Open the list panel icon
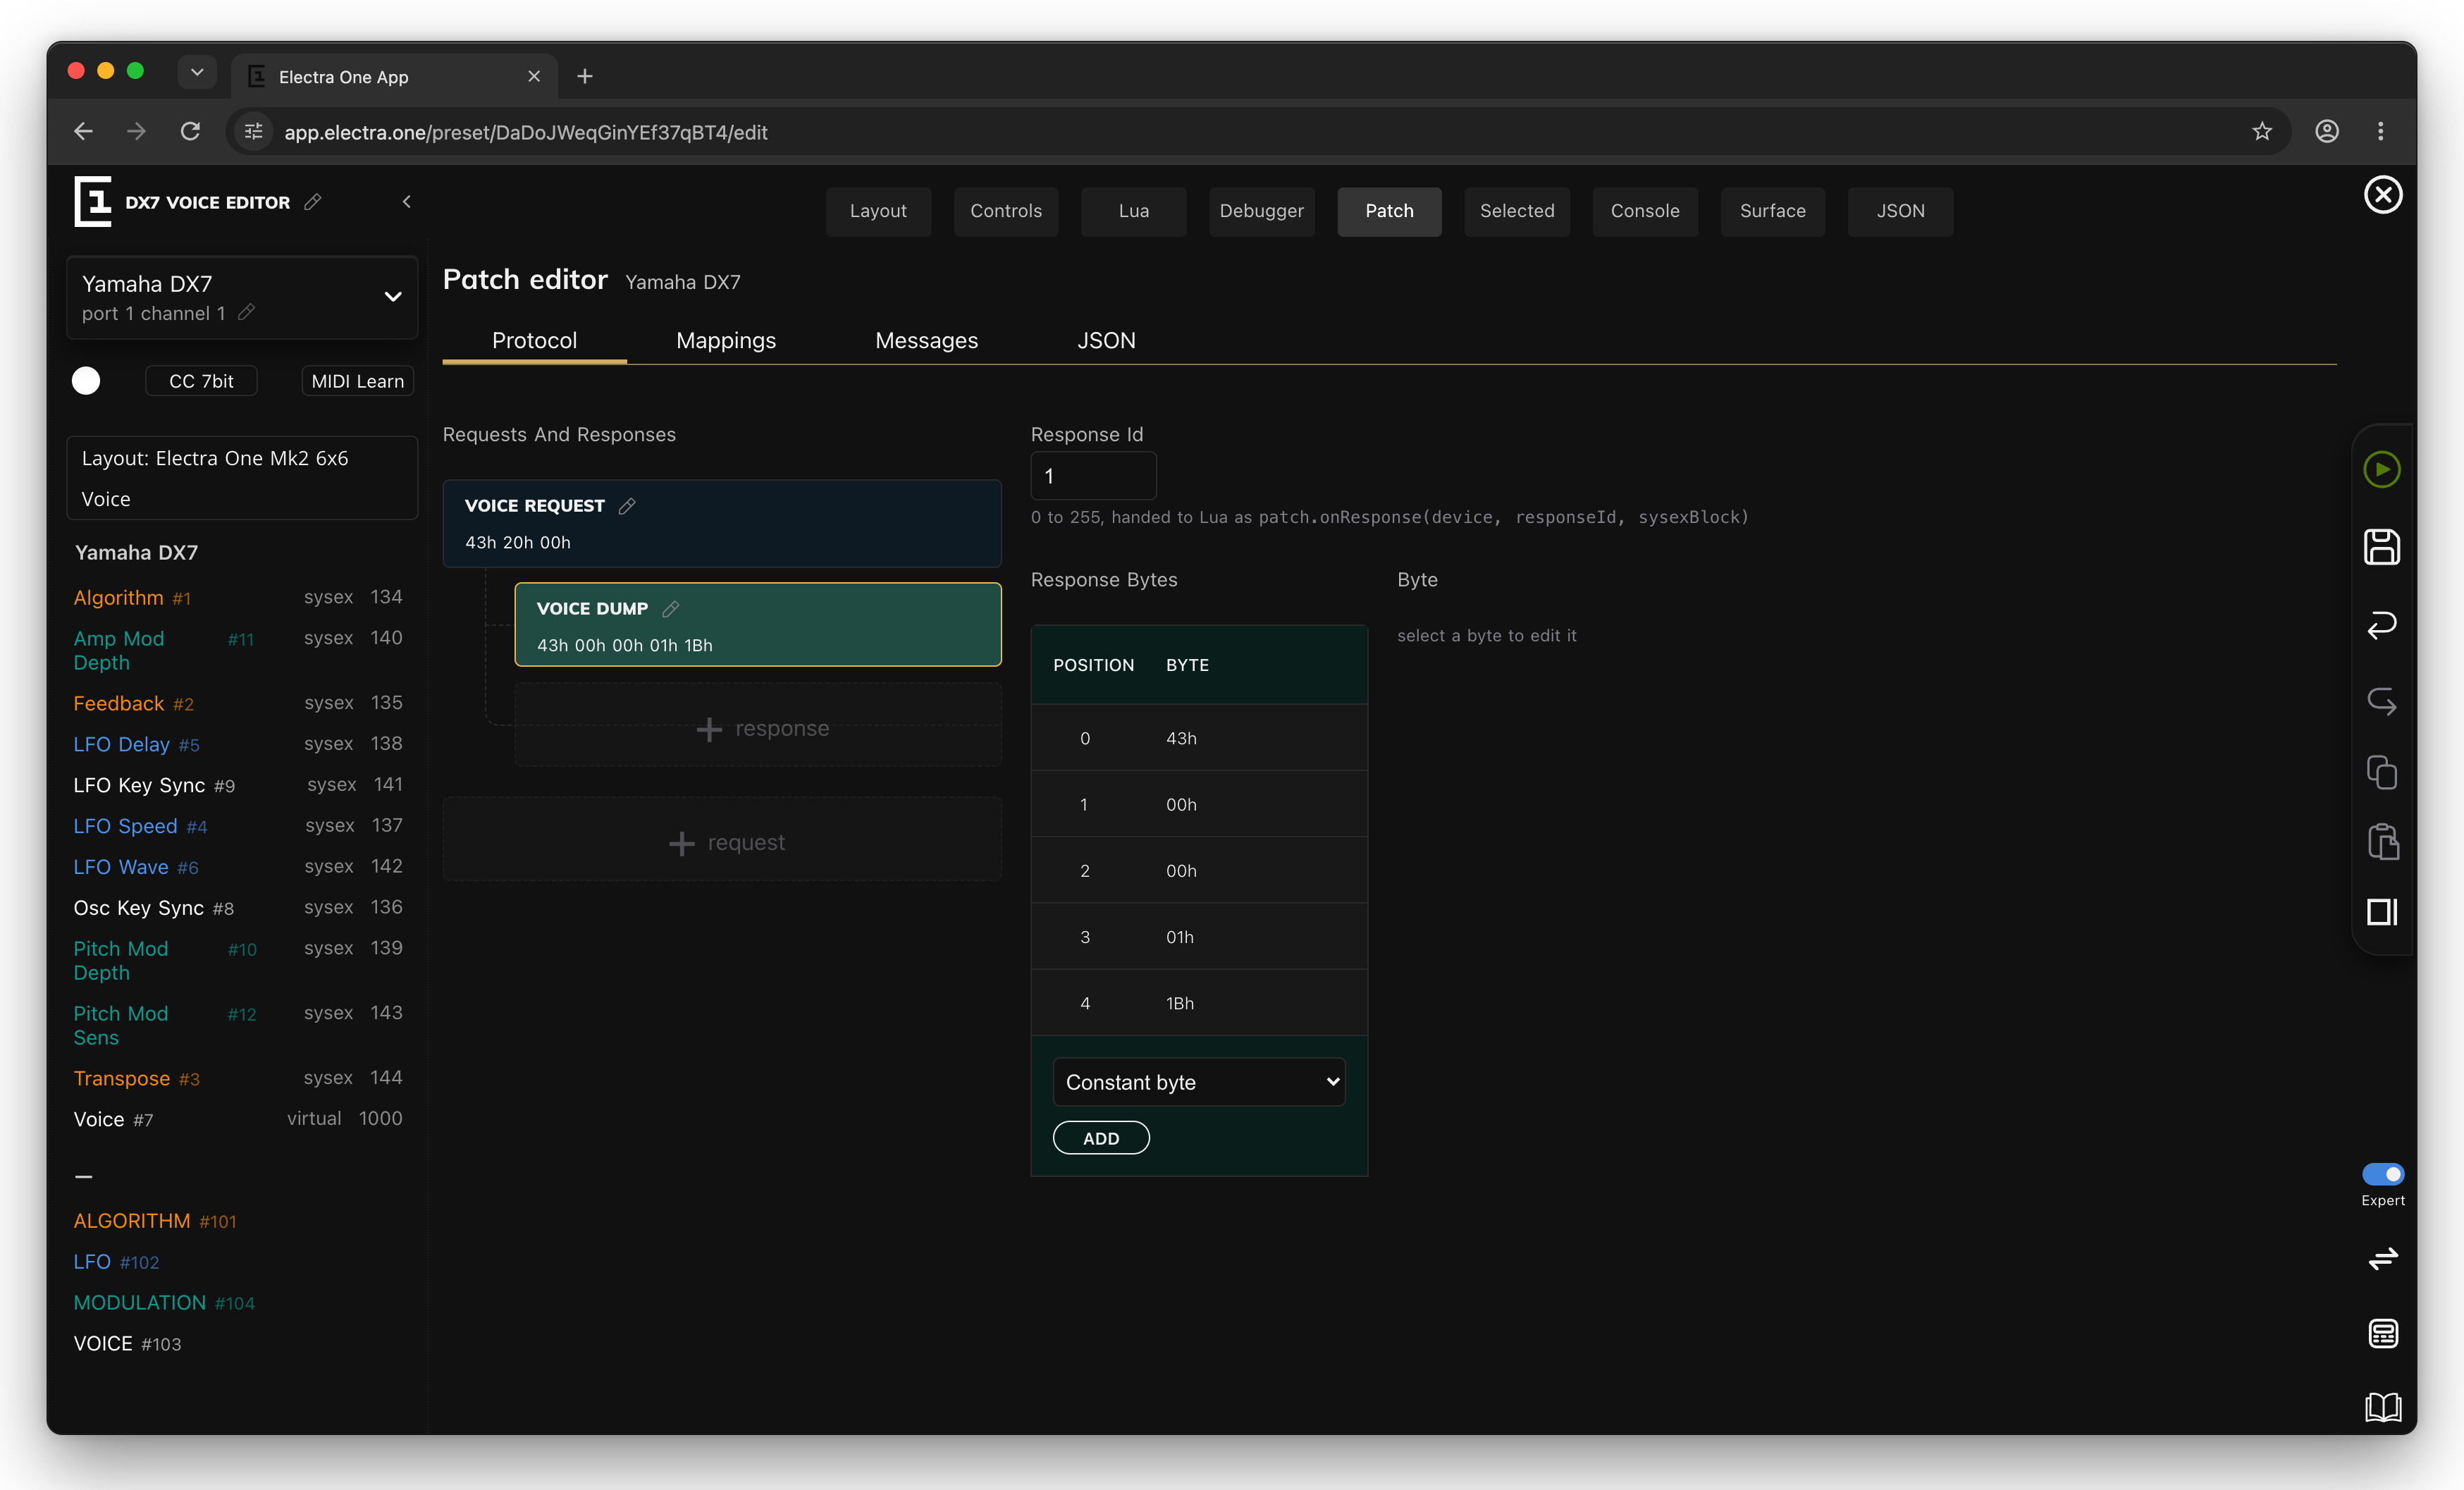The height and width of the screenshot is (1490, 2464). [x=2383, y=1333]
